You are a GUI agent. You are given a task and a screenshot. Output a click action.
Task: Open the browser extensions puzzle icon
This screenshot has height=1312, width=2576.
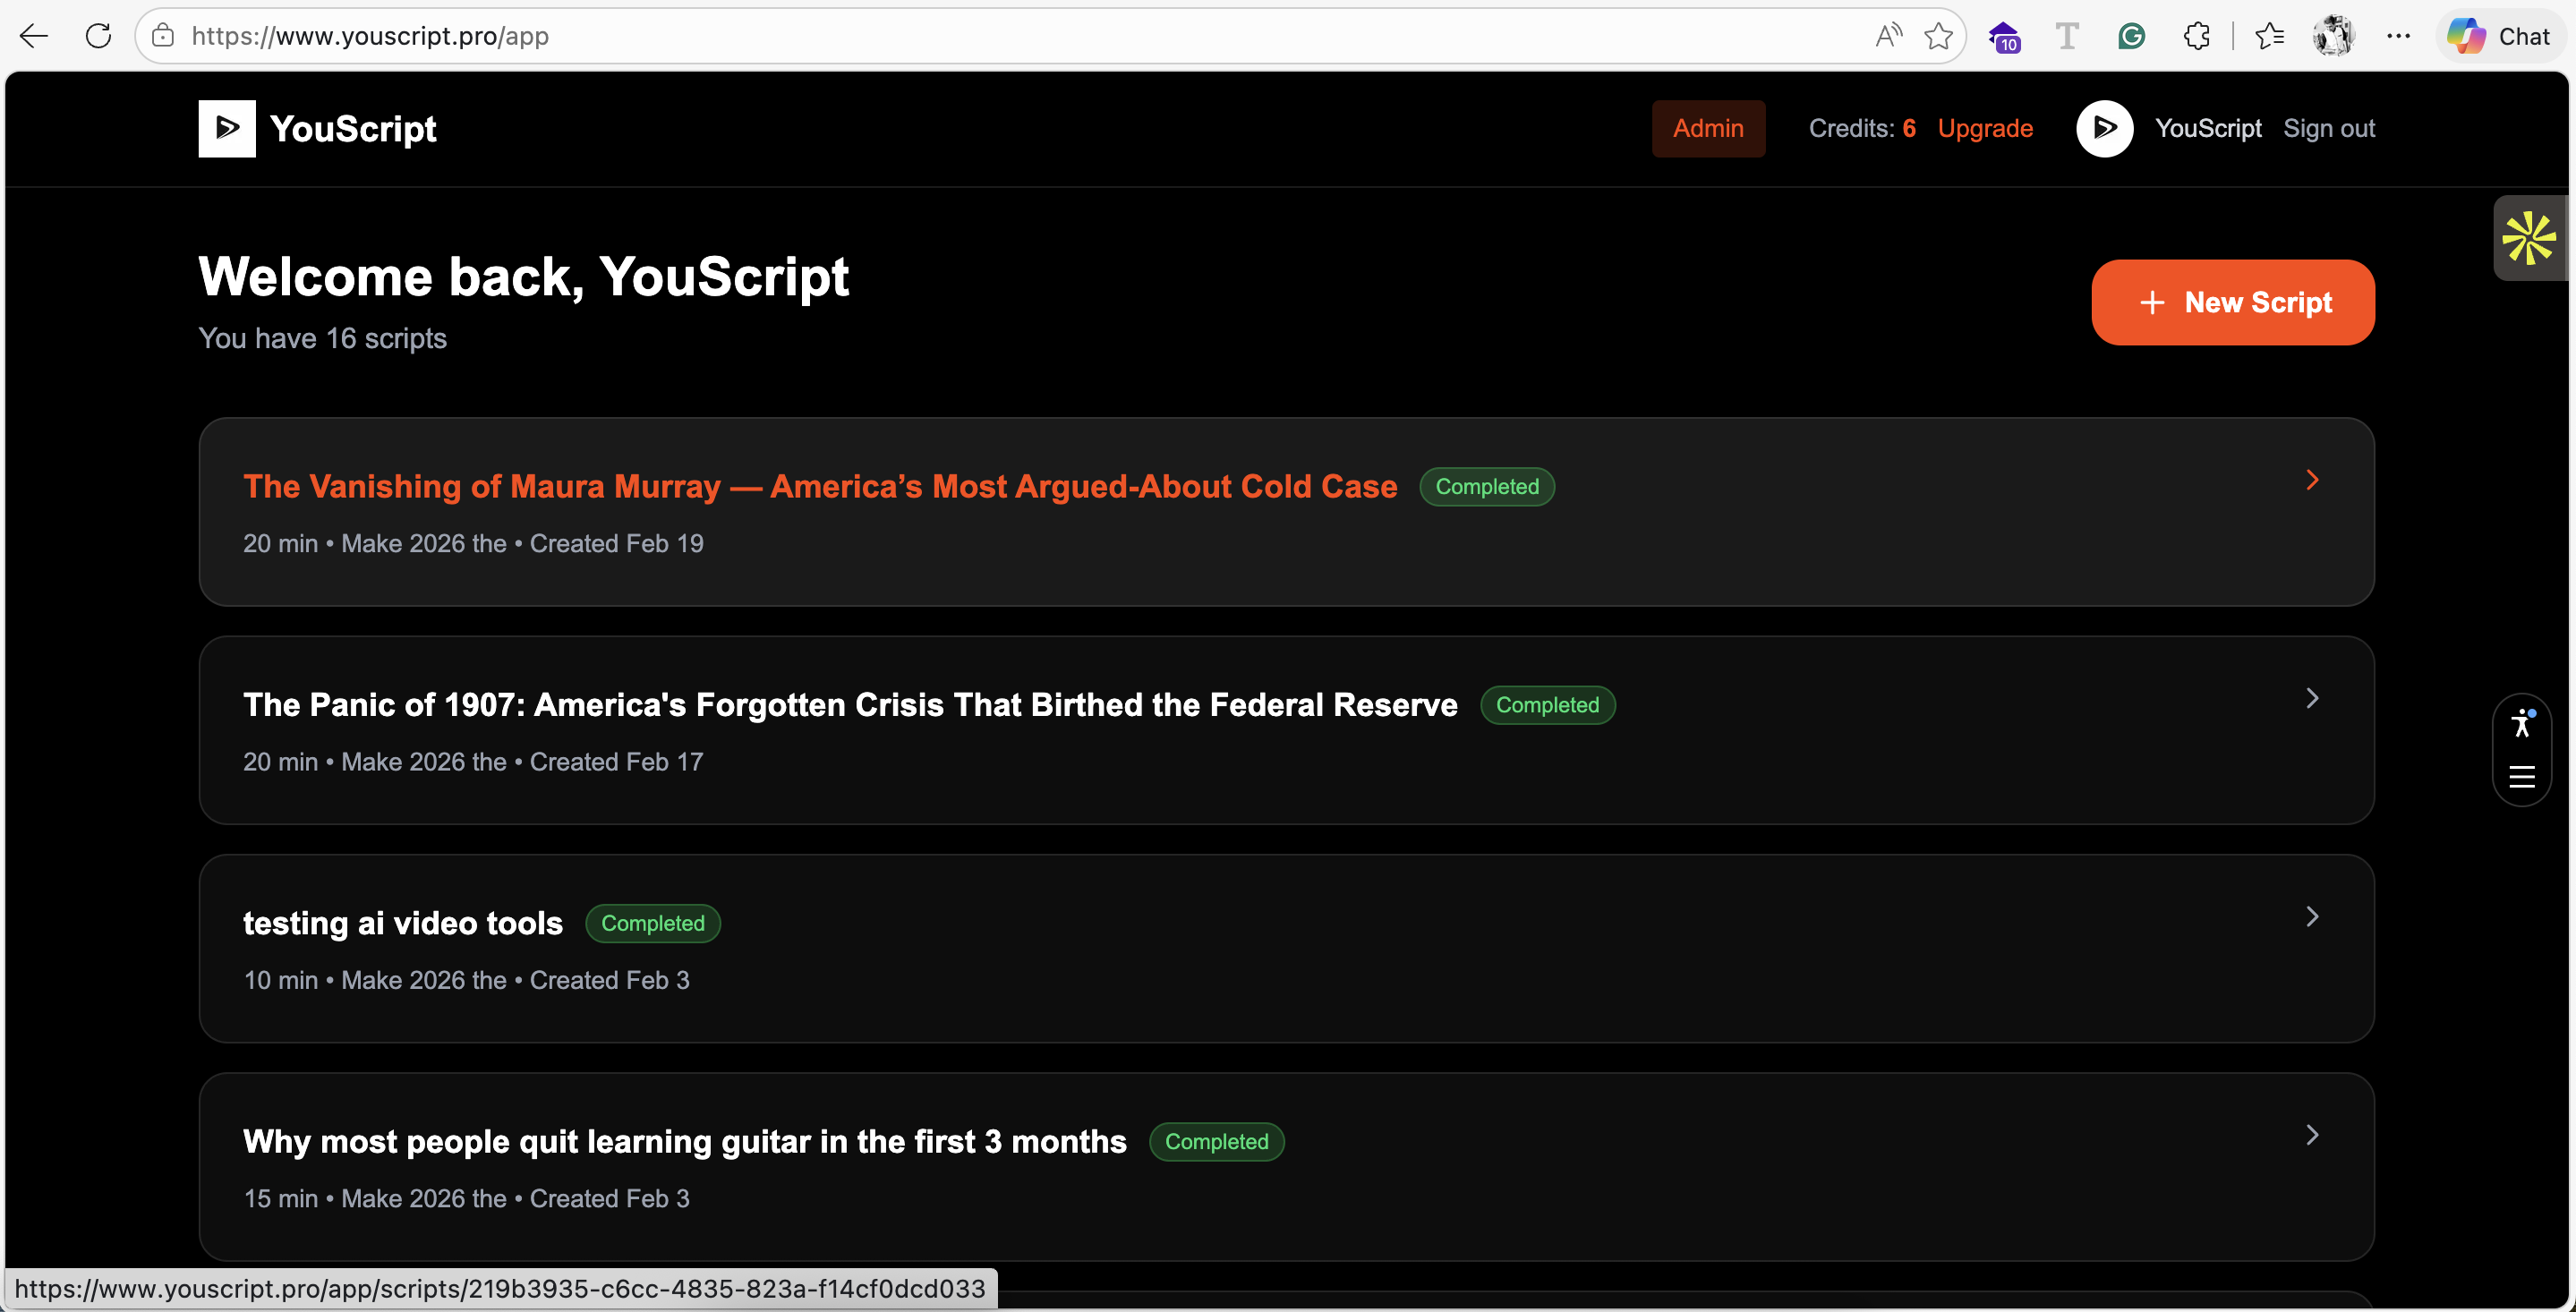click(2196, 36)
